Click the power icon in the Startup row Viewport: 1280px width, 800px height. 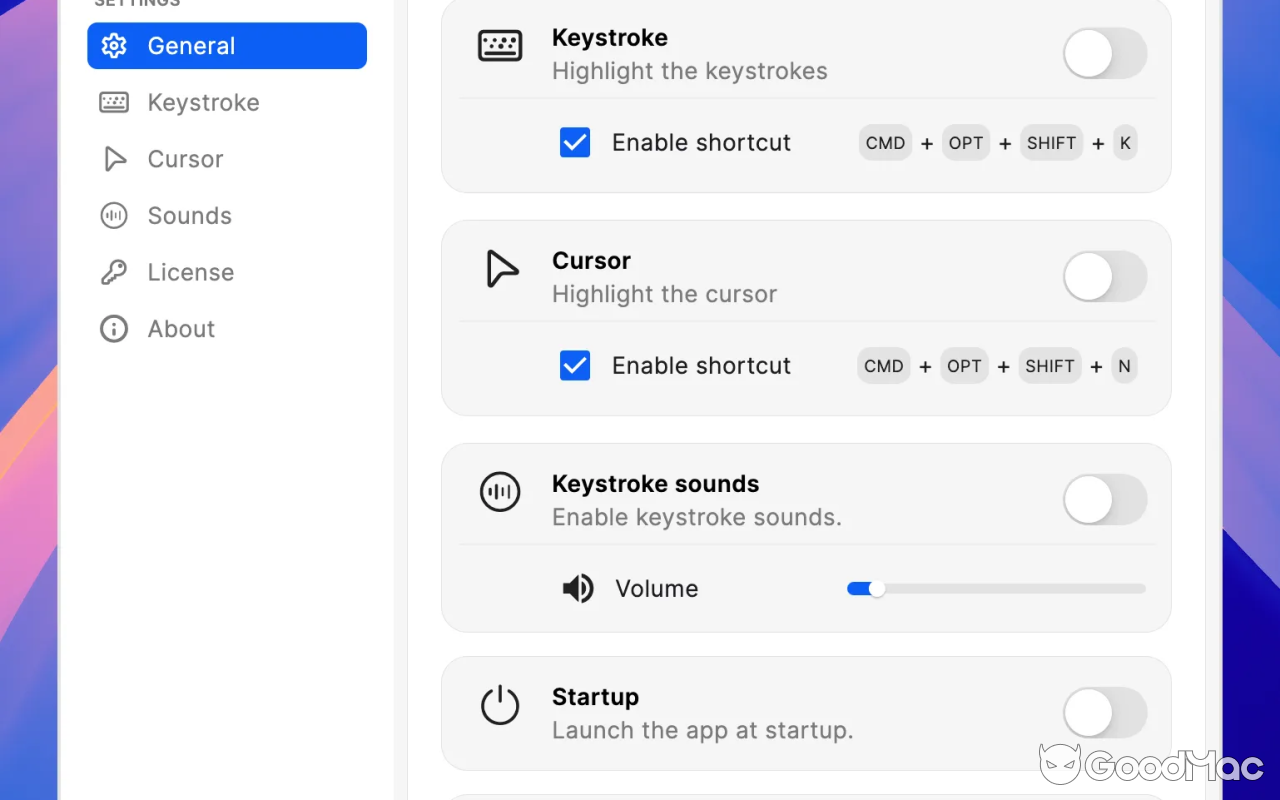(x=500, y=705)
